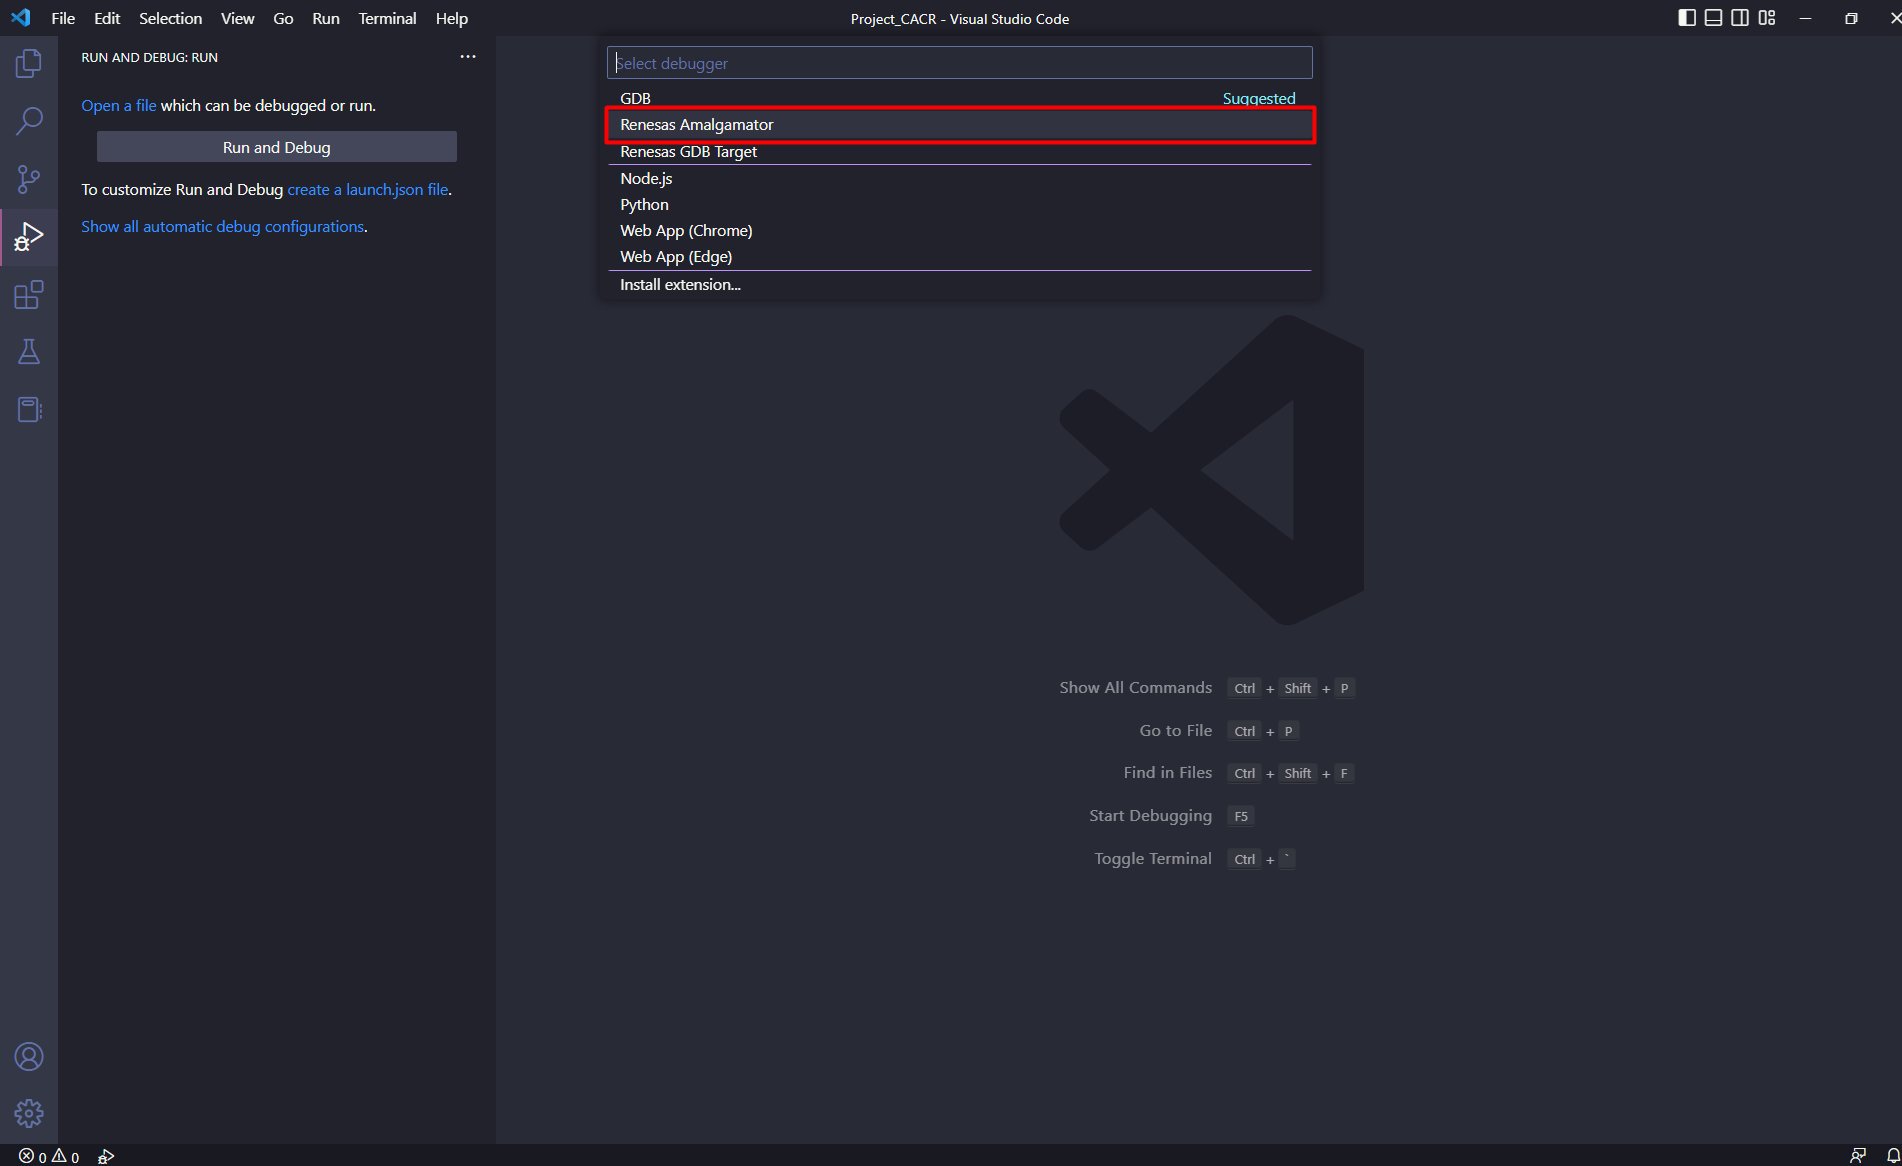Click errors and warnings count in status bar
1902x1166 pixels.
point(49,1157)
